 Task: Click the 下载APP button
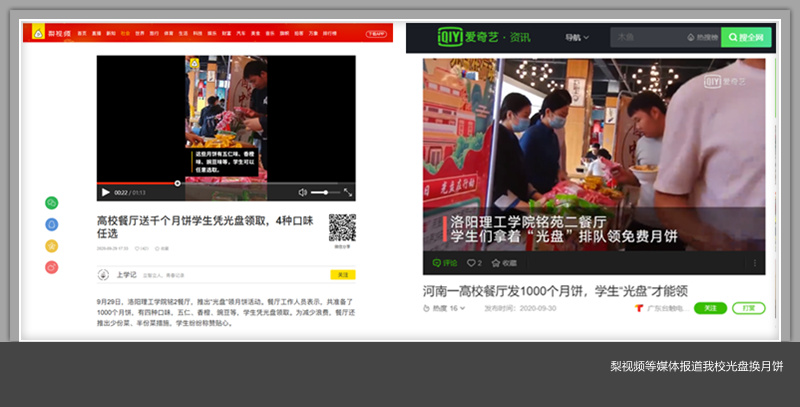[x=375, y=33]
